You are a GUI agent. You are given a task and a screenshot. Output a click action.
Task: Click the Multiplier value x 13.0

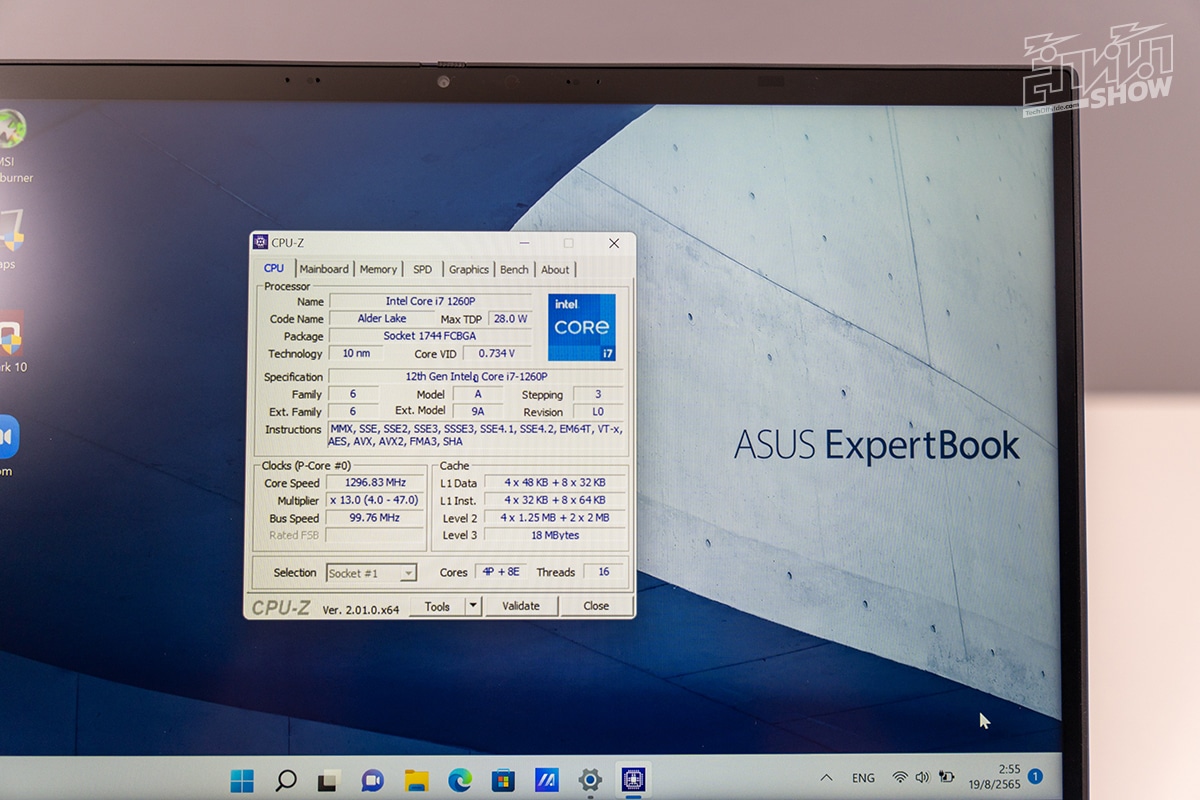pyautogui.click(x=375, y=500)
